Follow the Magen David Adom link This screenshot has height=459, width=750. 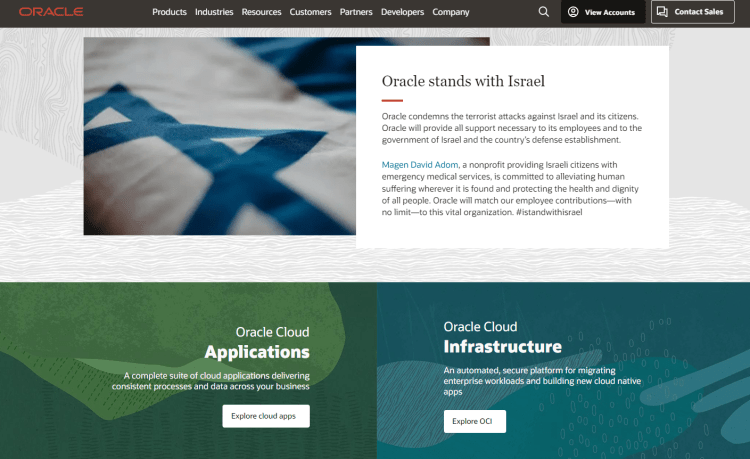420,164
